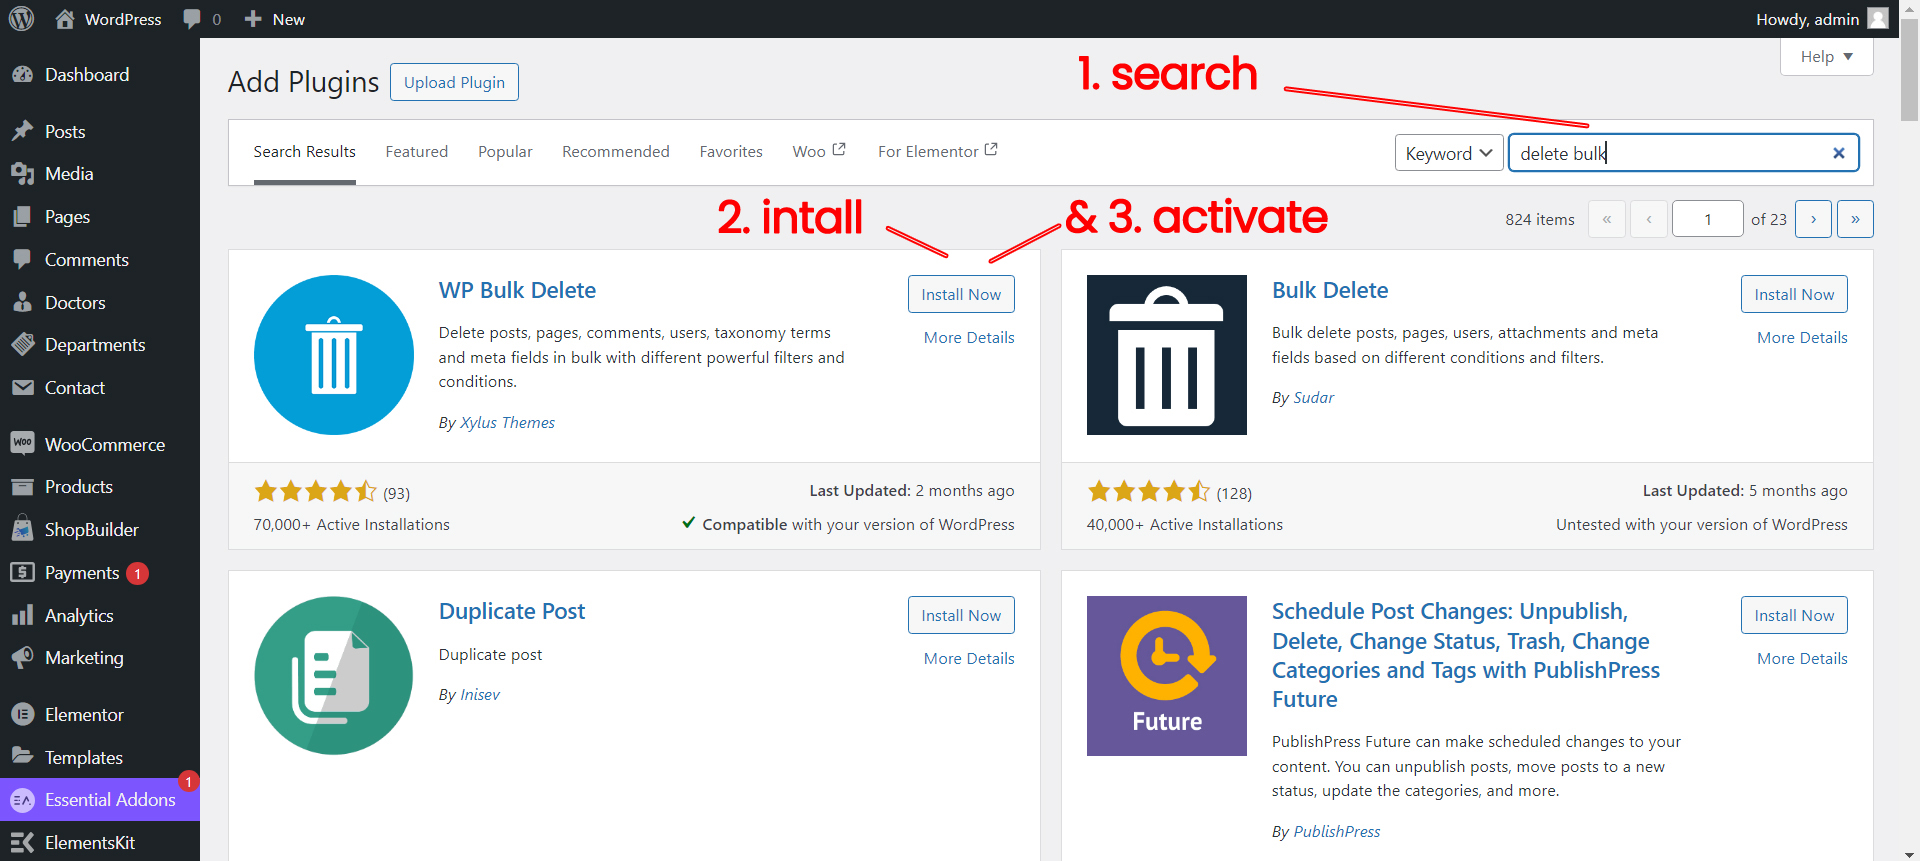1920x861 pixels.
Task: Click the Contact envelope icon
Action: coord(22,388)
